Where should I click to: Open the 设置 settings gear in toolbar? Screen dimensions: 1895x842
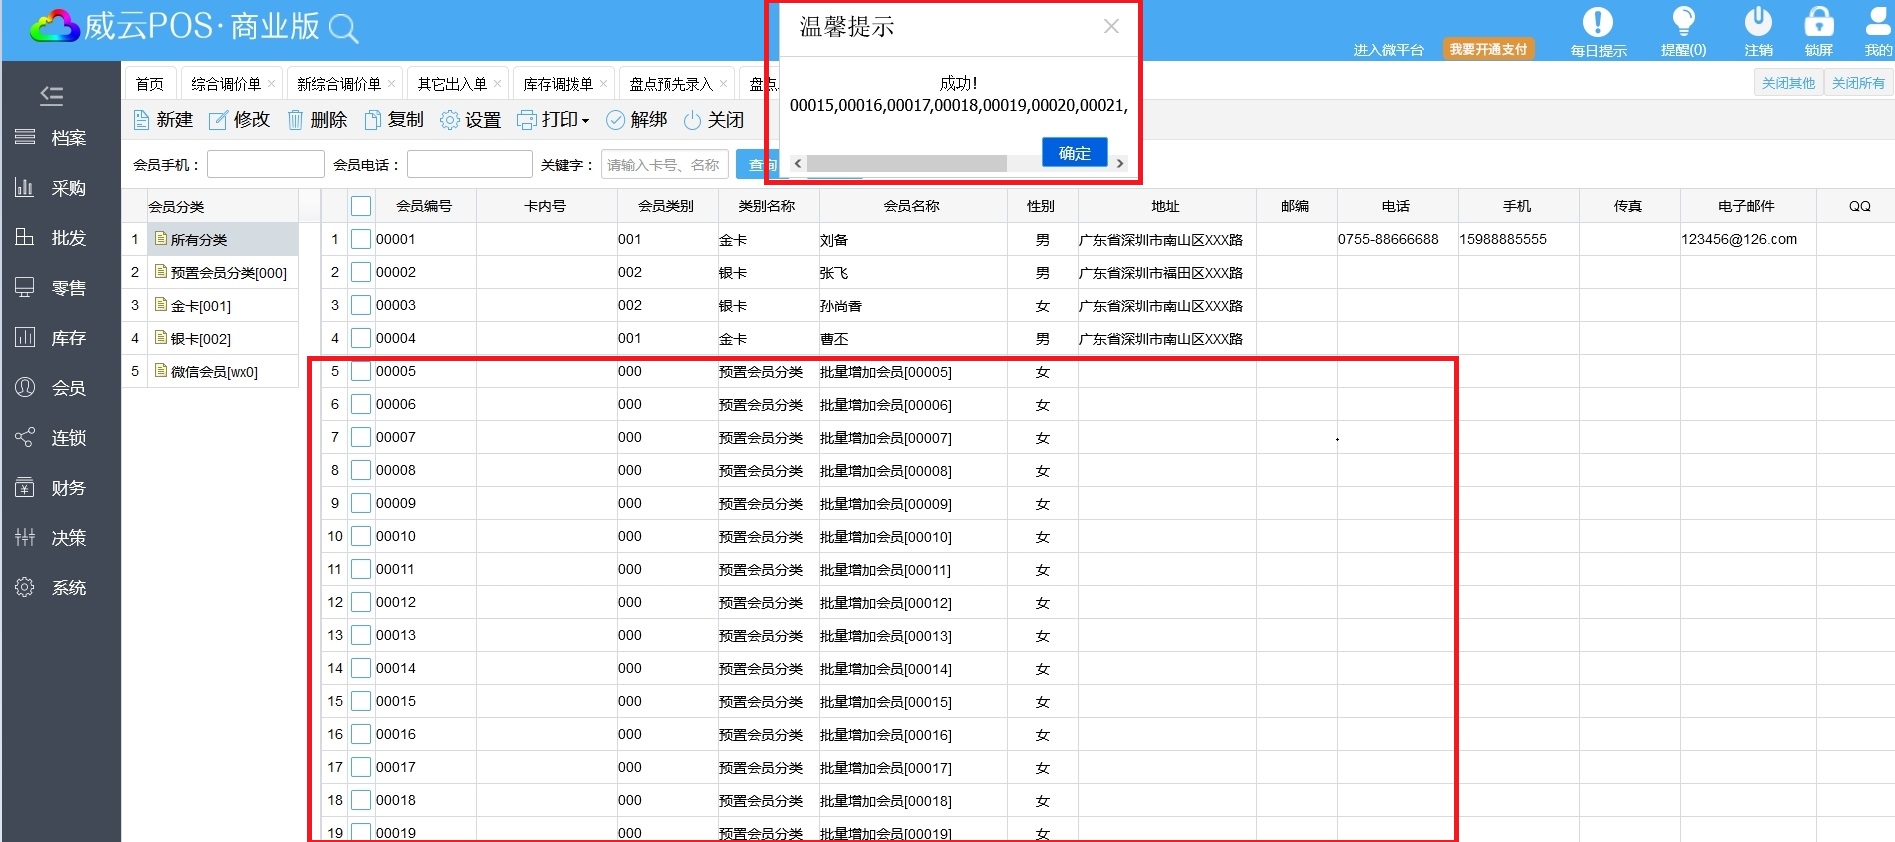(450, 120)
